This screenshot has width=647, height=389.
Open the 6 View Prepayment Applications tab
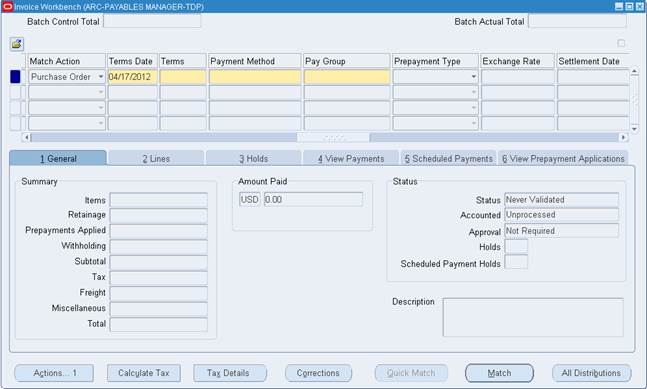click(563, 158)
